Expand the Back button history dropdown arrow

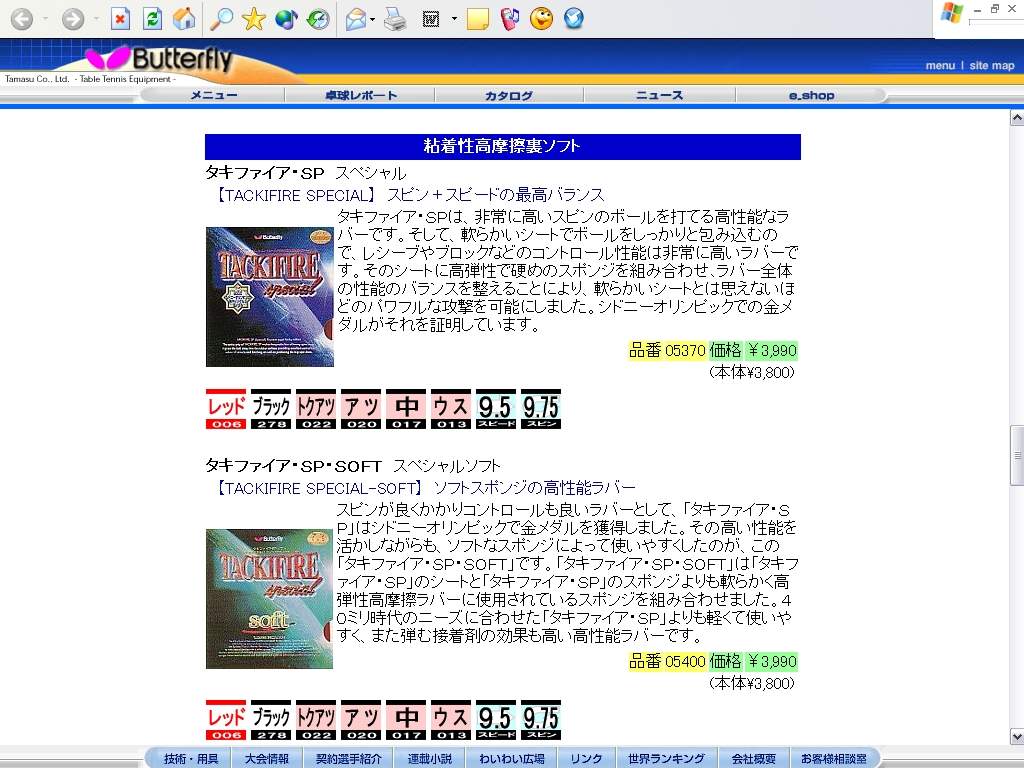pos(45,19)
